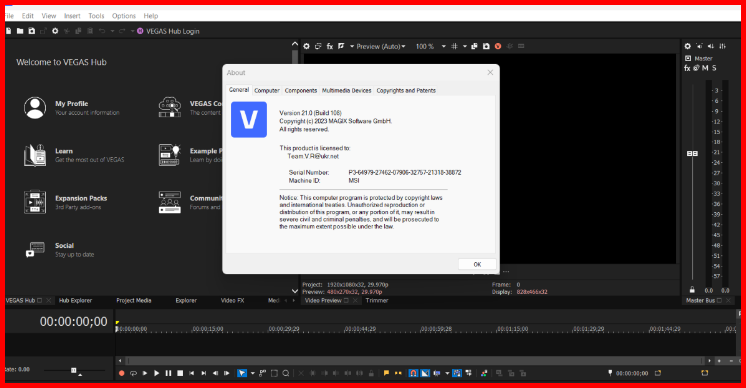Go to start with transport button
This screenshot has width=746, height=388.
click(191, 373)
